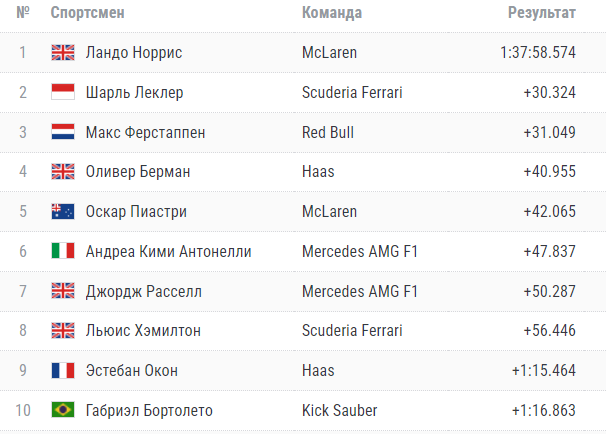Click the Australian flag beside Оскар Пиастри
This screenshot has width=606, height=434.
point(63,211)
